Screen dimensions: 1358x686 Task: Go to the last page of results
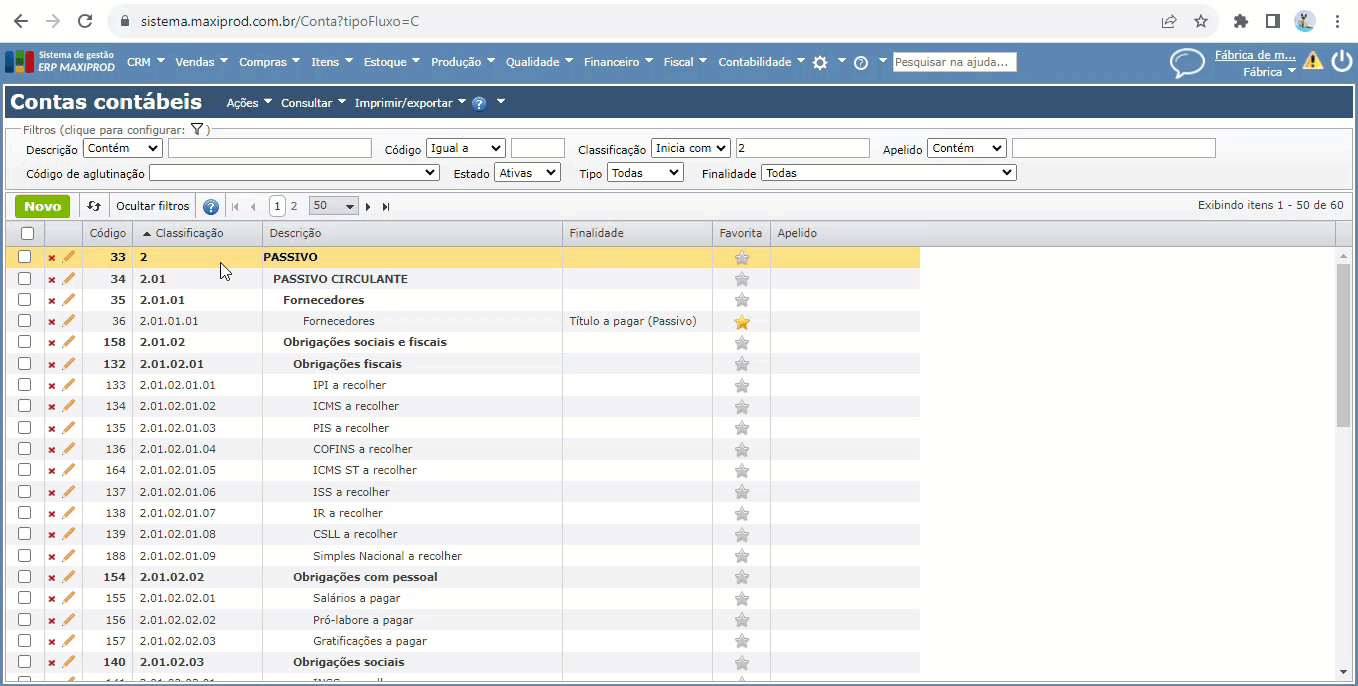click(386, 207)
